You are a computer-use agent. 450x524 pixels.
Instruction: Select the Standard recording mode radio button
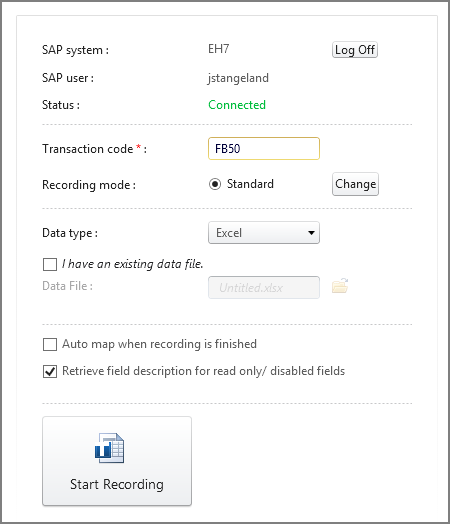coord(215,184)
